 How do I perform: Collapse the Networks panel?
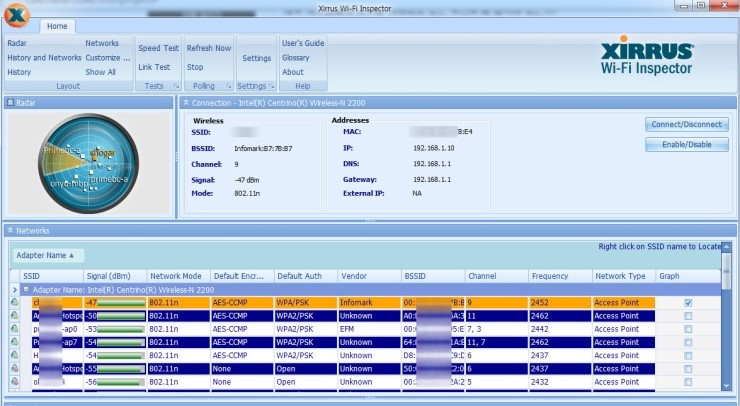10,230
